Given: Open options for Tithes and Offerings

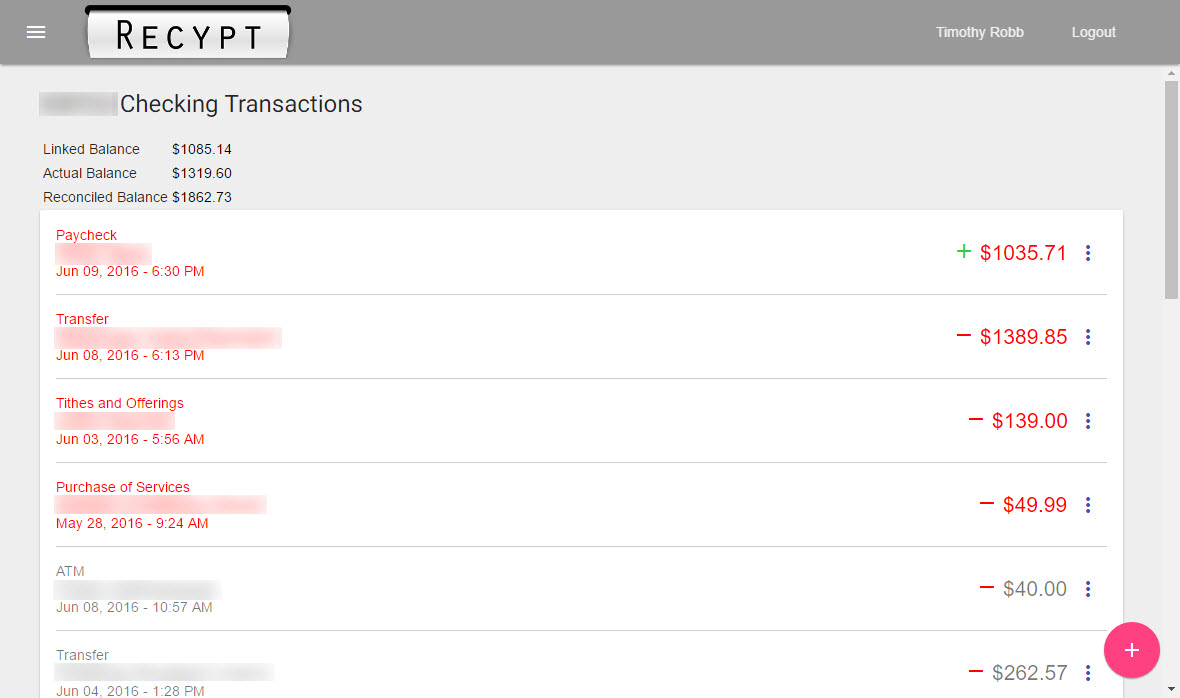Looking at the screenshot, I should (1087, 421).
